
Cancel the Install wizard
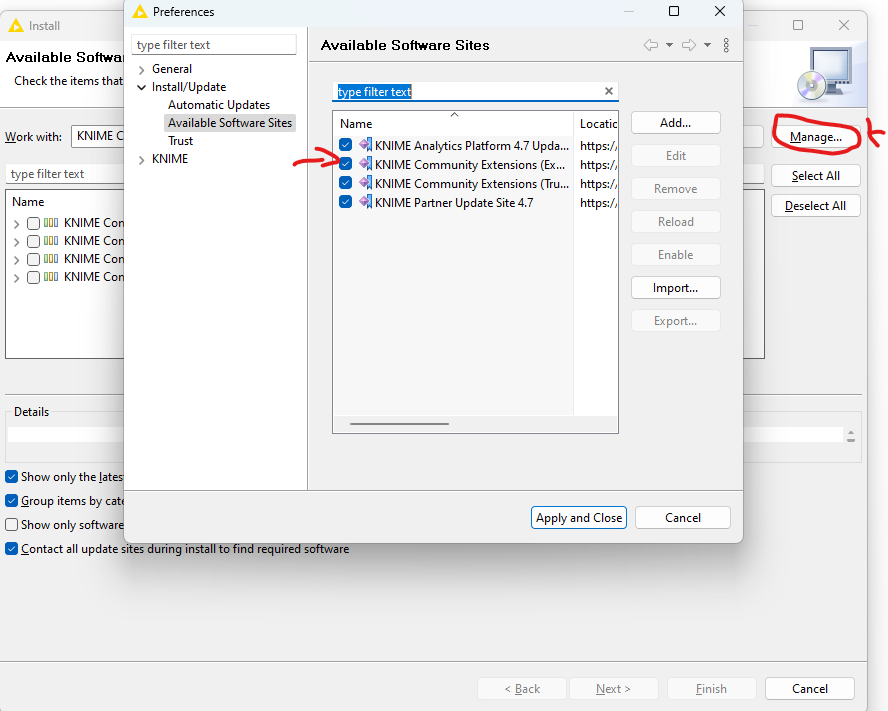(x=809, y=689)
